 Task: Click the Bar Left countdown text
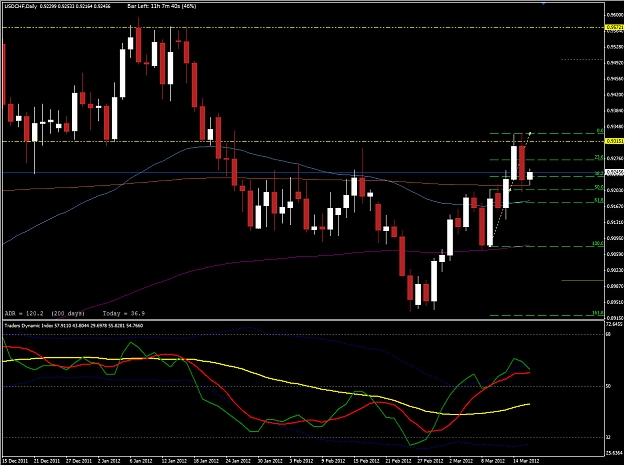[162, 6]
